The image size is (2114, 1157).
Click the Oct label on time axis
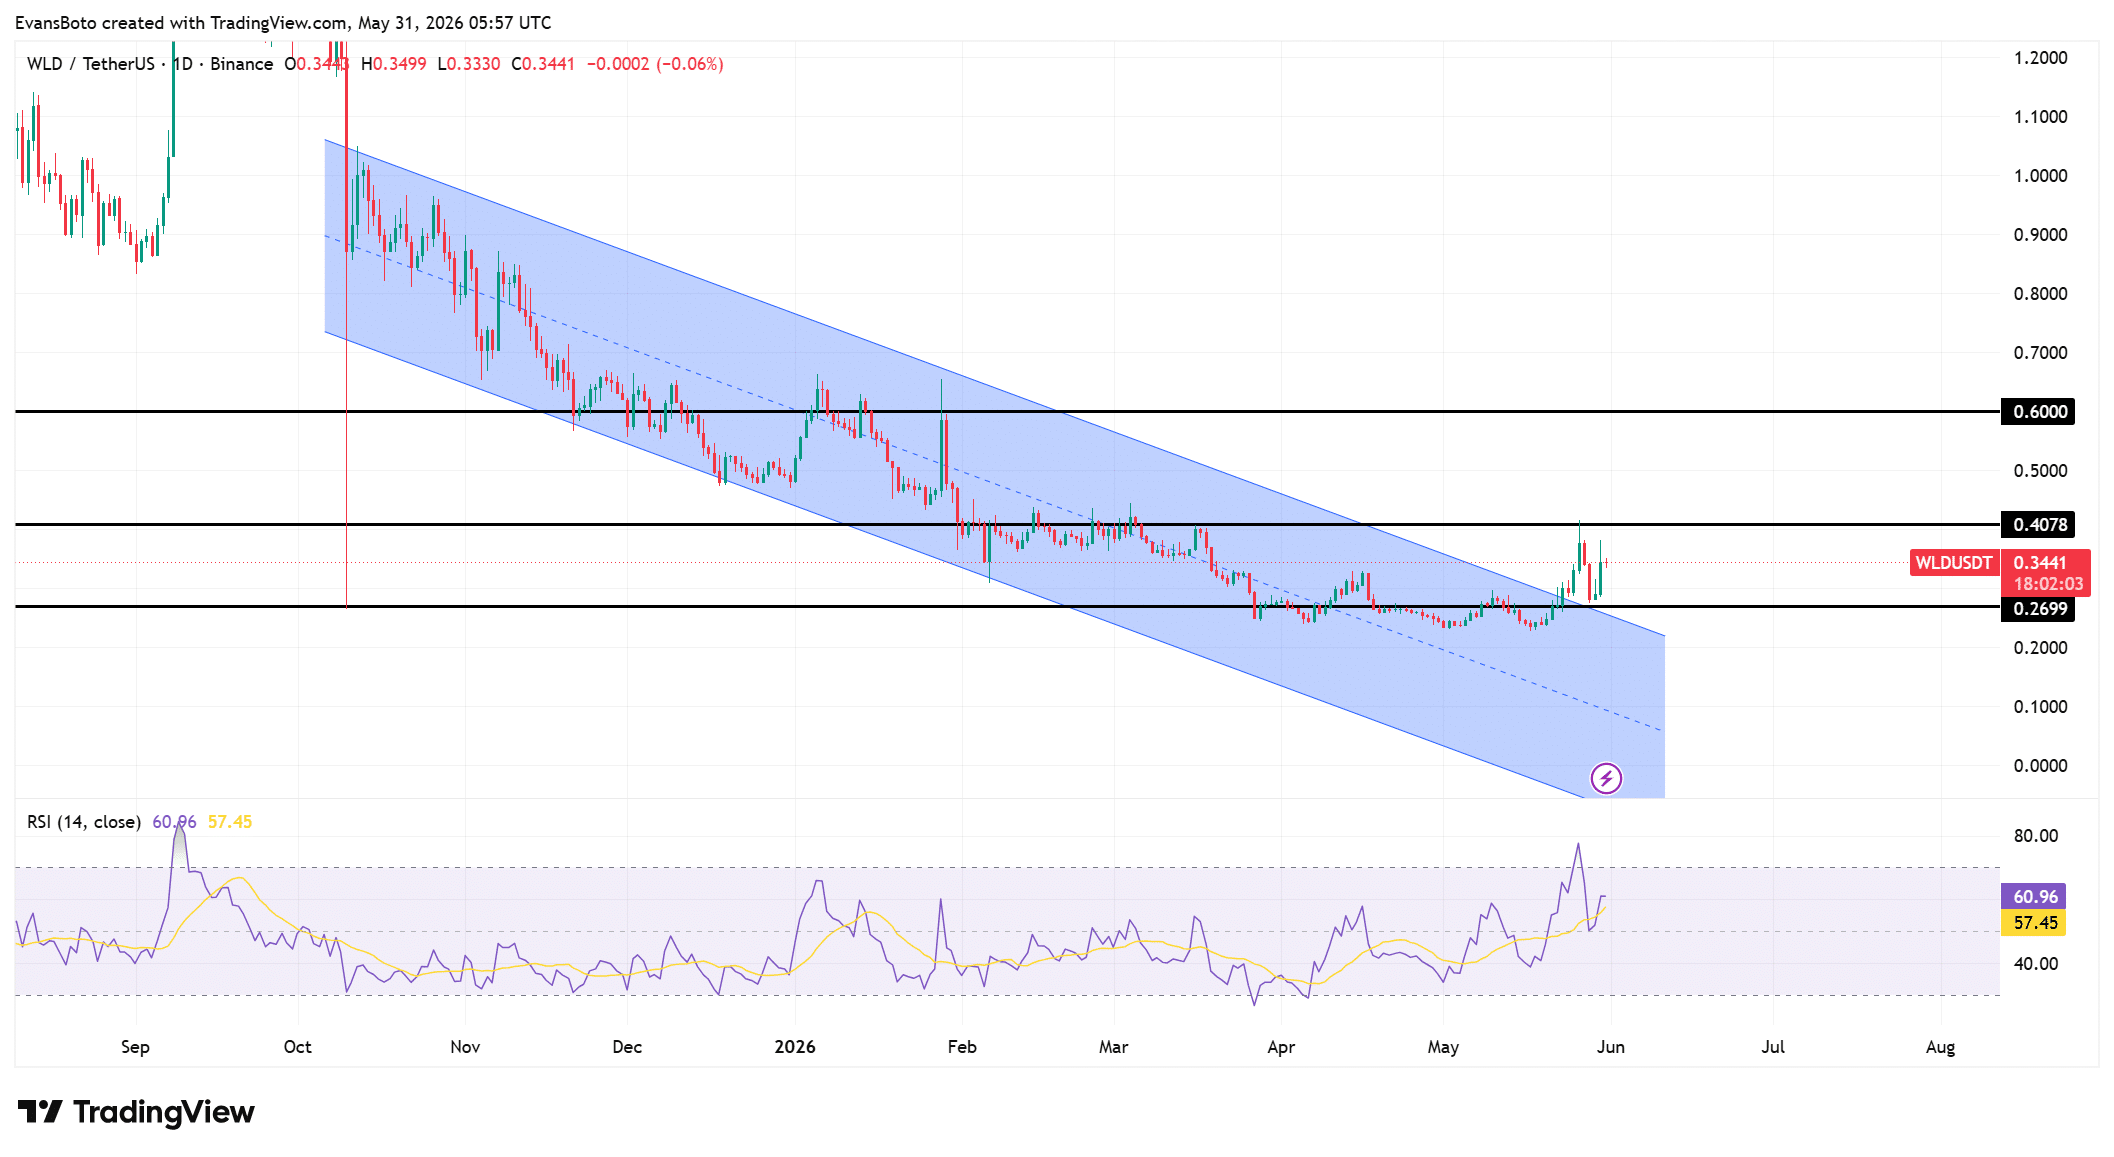[297, 1047]
